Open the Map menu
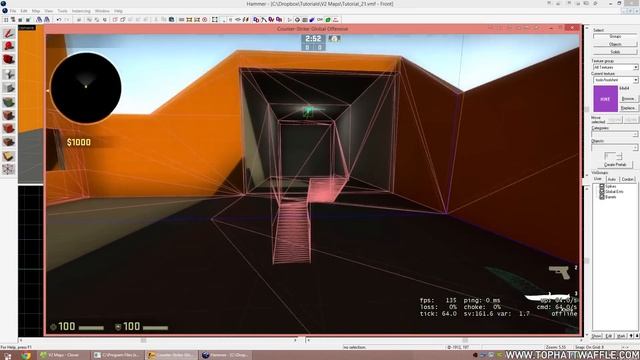This screenshot has height=360, width=640. coord(36,11)
